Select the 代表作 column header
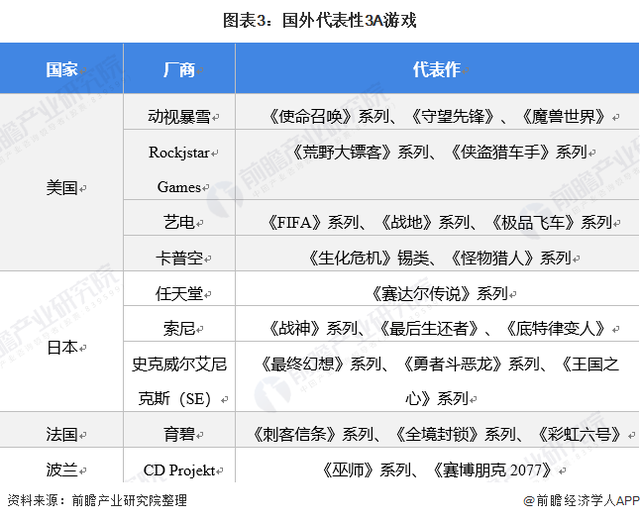The width and height of the screenshot is (640, 521). 436,69
